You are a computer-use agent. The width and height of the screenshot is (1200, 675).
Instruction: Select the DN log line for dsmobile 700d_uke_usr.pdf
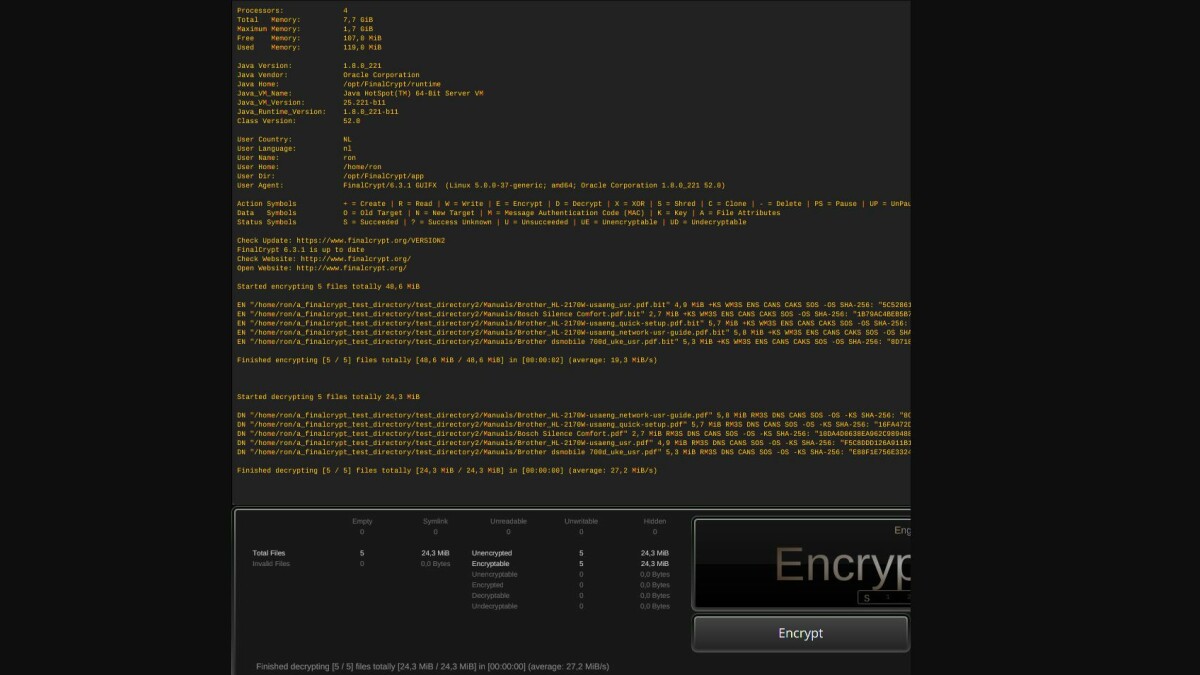coord(573,452)
